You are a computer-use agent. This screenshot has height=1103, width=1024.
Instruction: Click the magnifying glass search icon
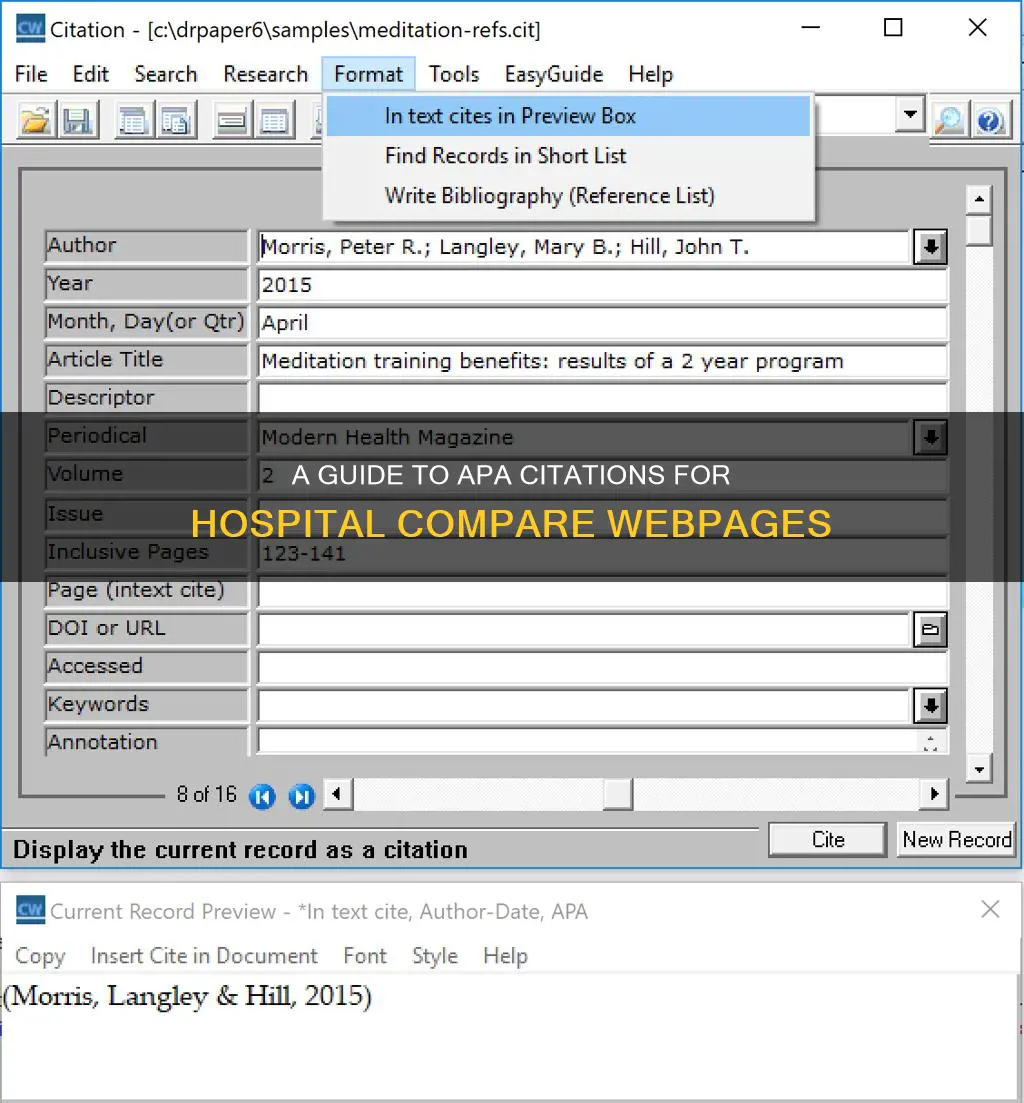tap(949, 121)
